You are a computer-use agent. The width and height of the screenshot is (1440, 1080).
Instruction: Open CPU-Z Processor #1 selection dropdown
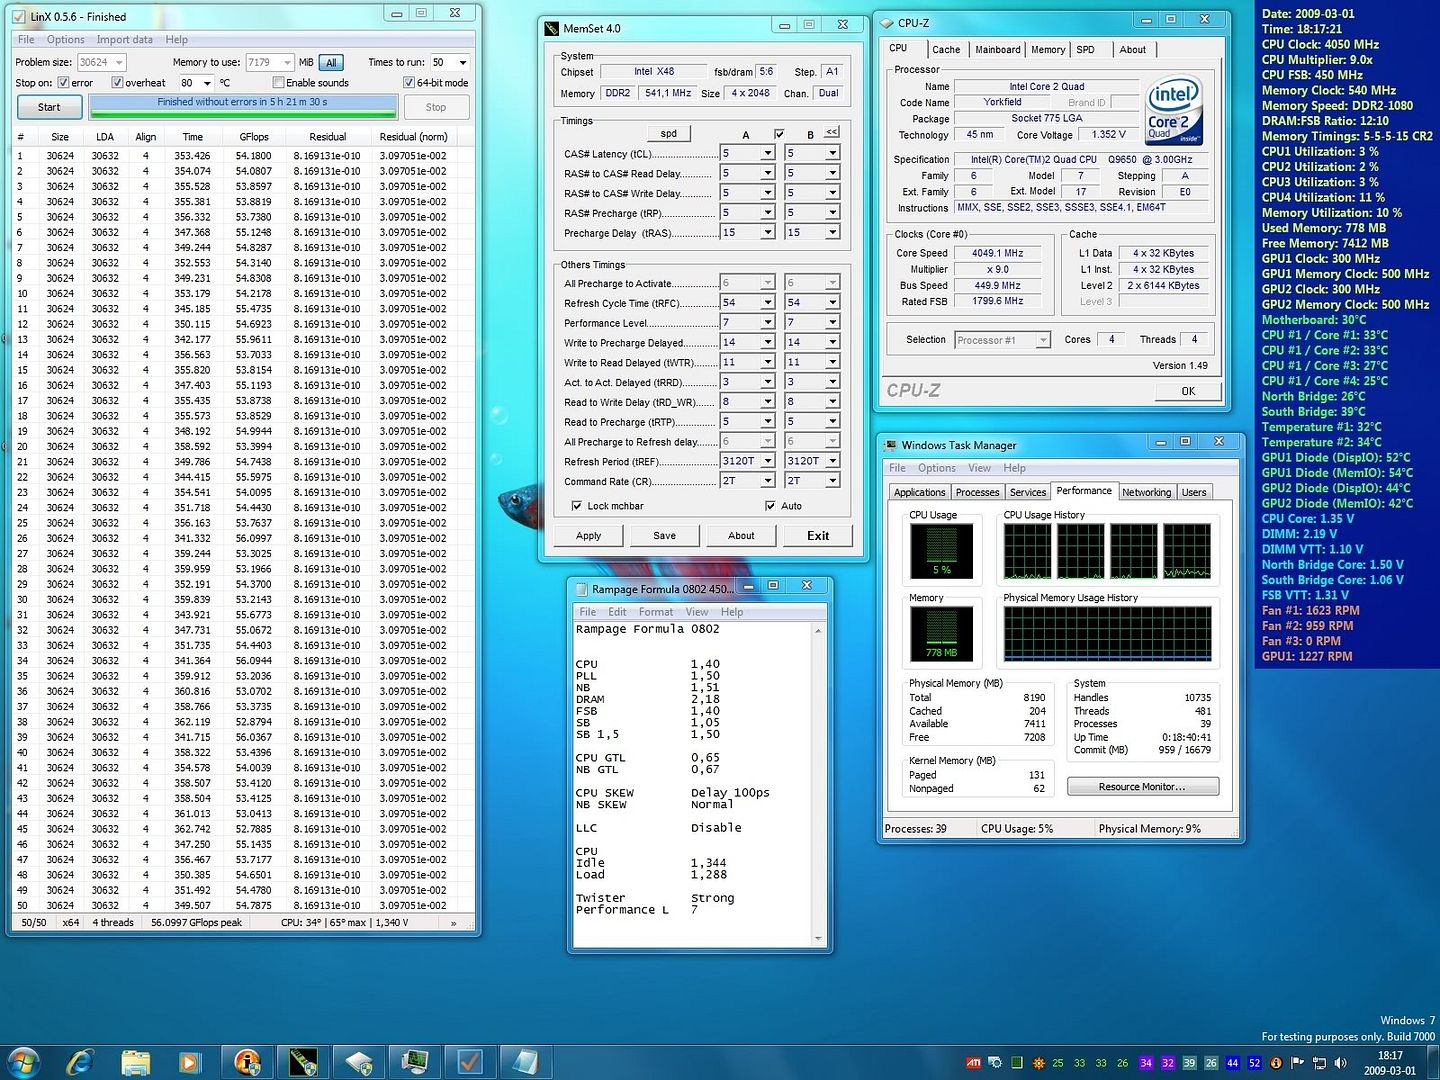[x=1043, y=340]
